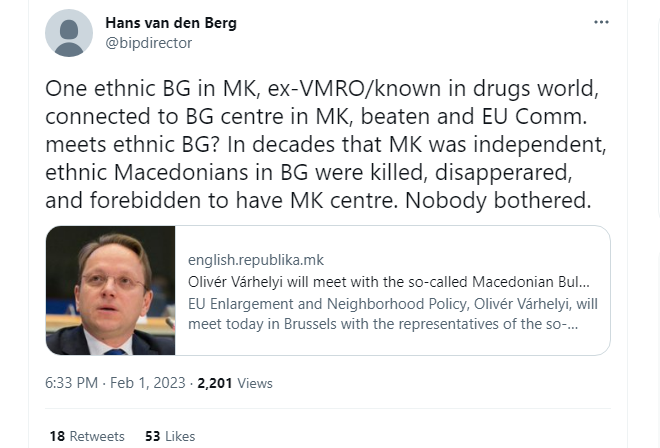Screen dimensions: 660x448
Task: Open the 'Olivér Várhelyi will meet' headline
Action: pyautogui.click(x=390, y=281)
